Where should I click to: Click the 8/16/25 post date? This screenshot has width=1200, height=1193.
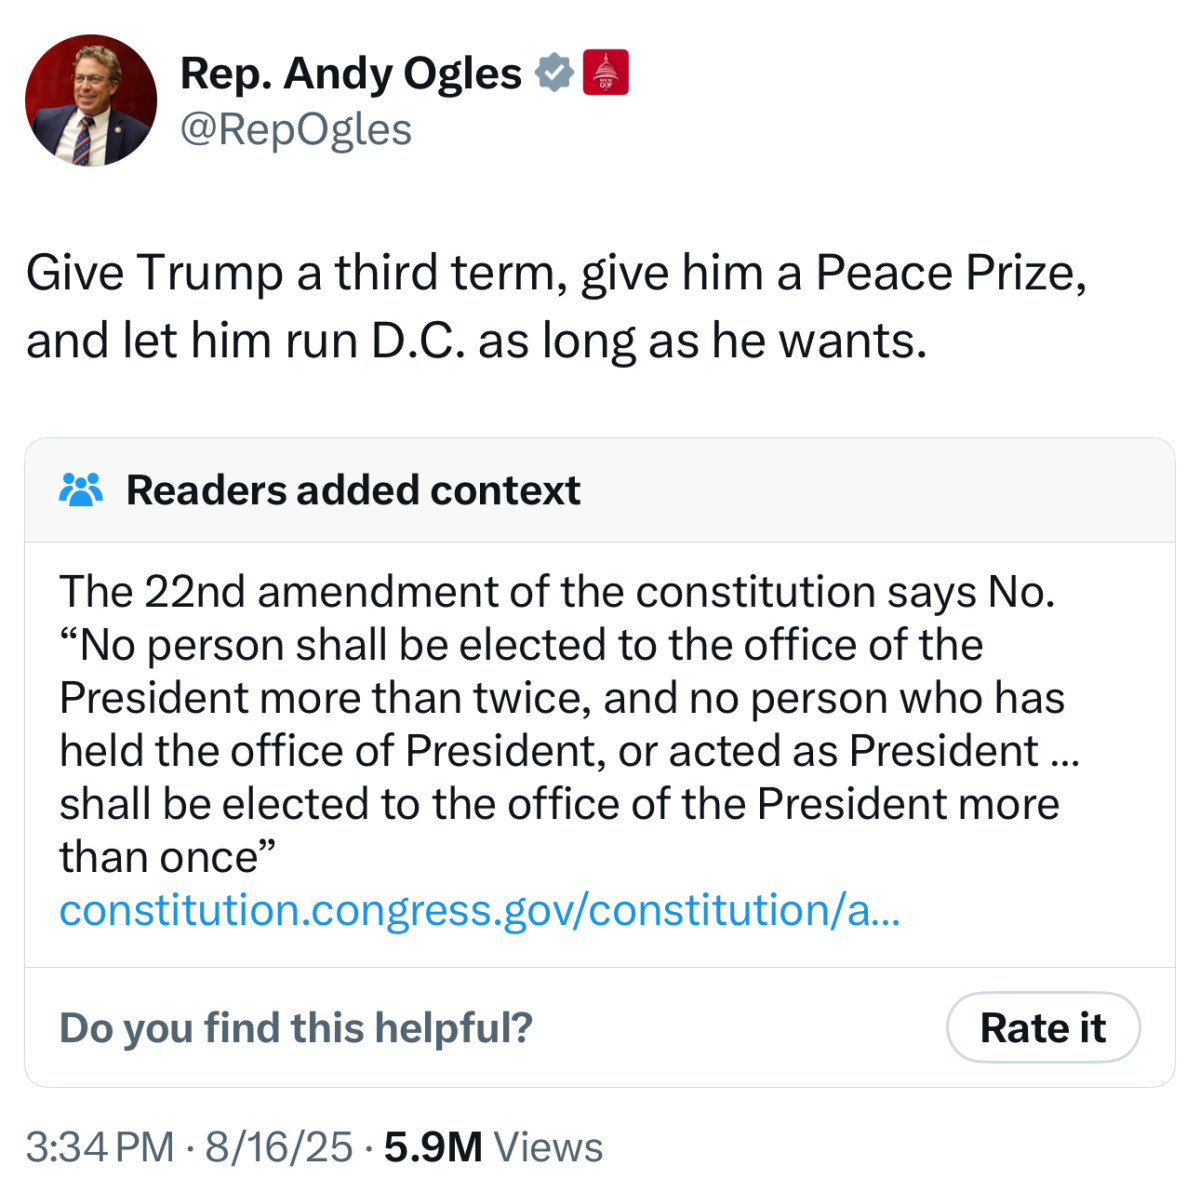[x=279, y=1147]
